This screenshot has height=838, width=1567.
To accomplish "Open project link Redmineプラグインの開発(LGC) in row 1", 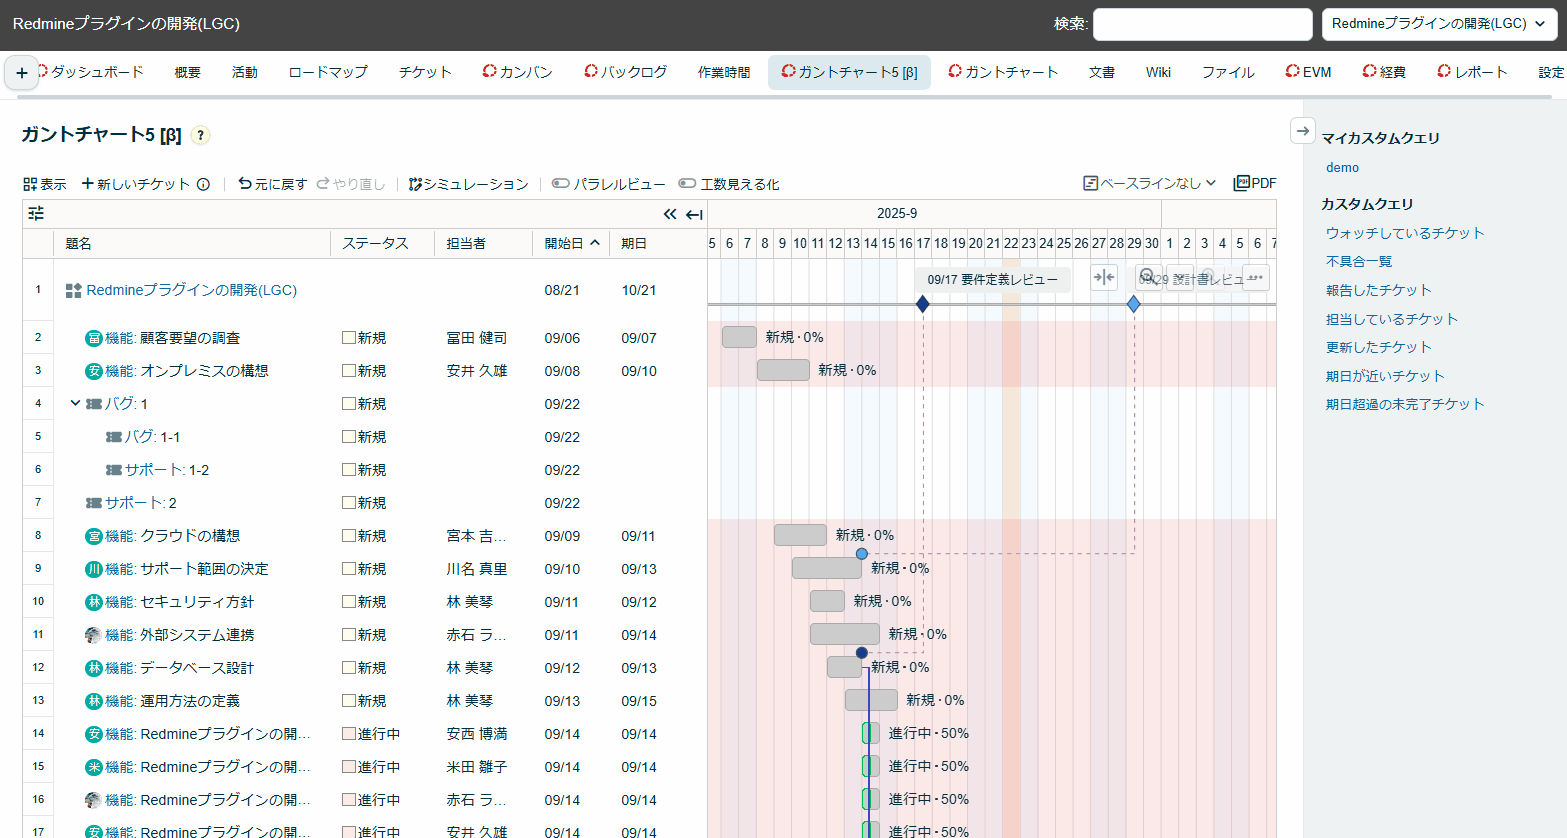I will [x=191, y=290].
